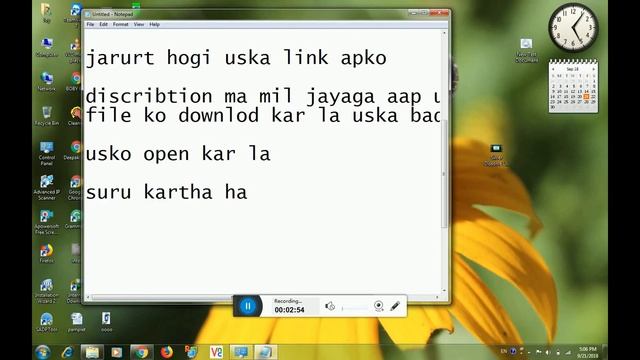Adjust the recorder volume slider
Screen dimensions: 640x360
click(354, 308)
